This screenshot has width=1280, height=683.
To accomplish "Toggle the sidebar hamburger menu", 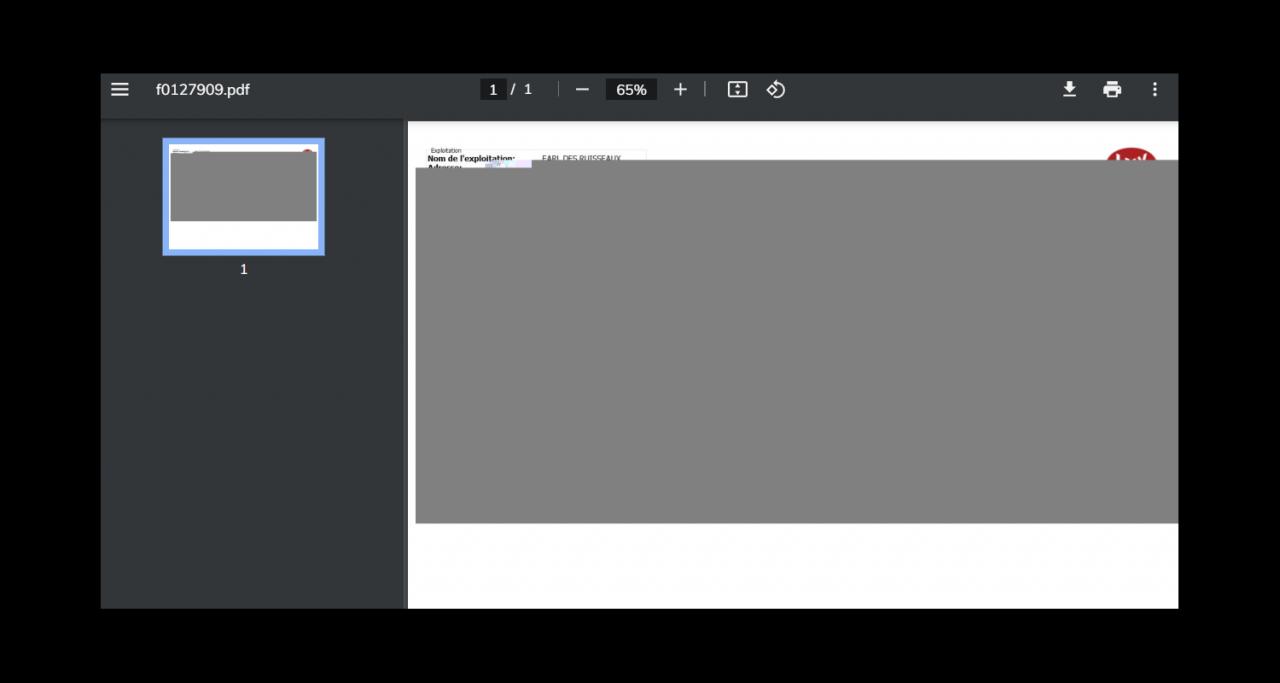I will [120, 89].
